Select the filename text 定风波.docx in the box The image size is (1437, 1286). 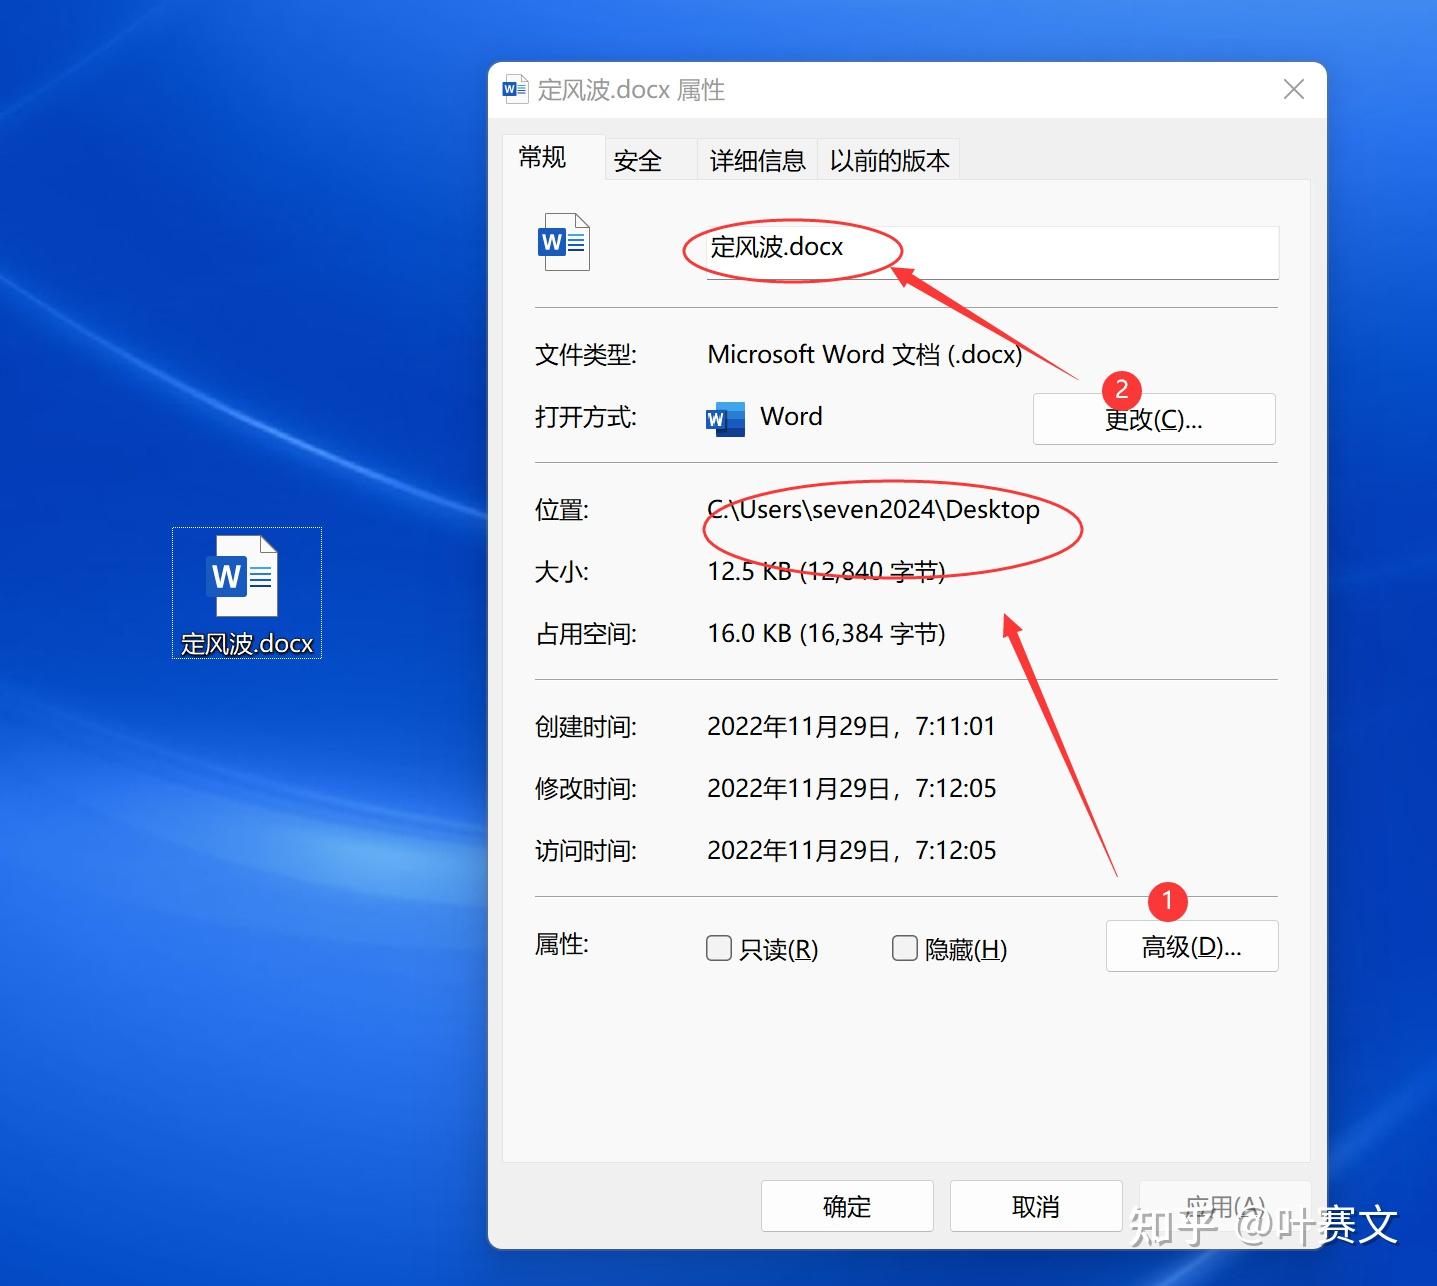click(777, 248)
